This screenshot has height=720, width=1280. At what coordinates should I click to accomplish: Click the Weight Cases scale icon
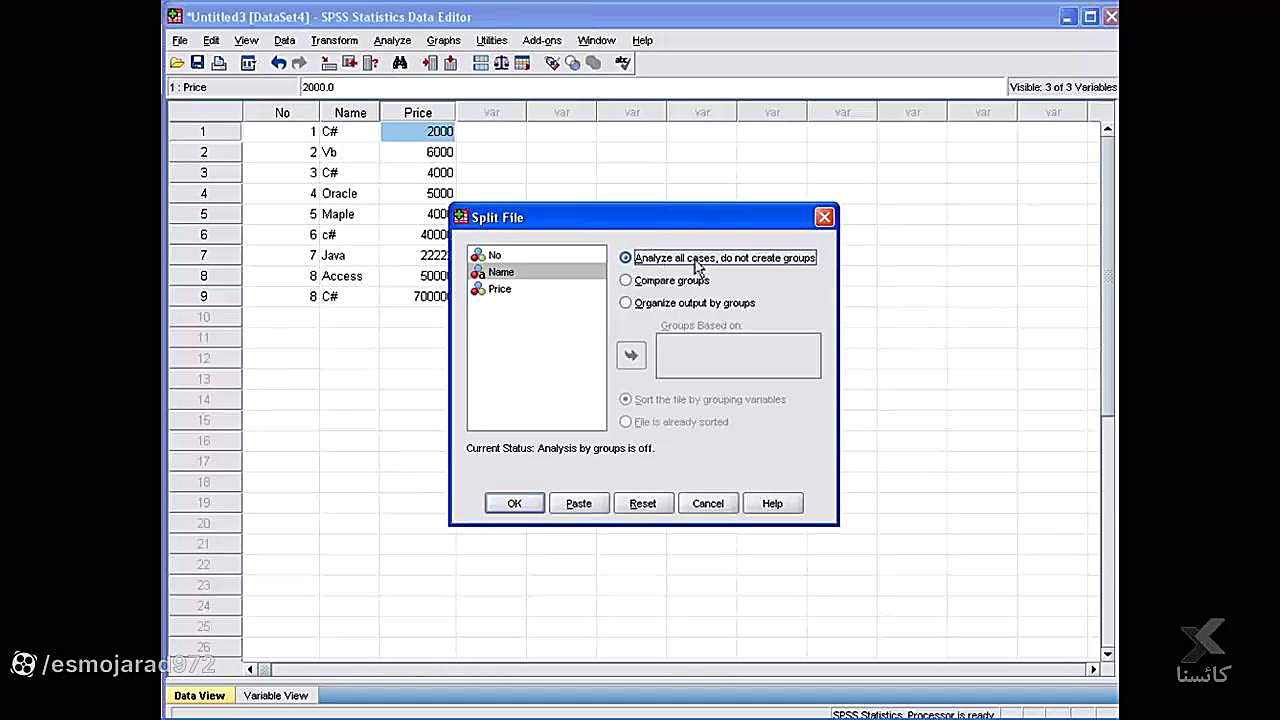coord(501,63)
